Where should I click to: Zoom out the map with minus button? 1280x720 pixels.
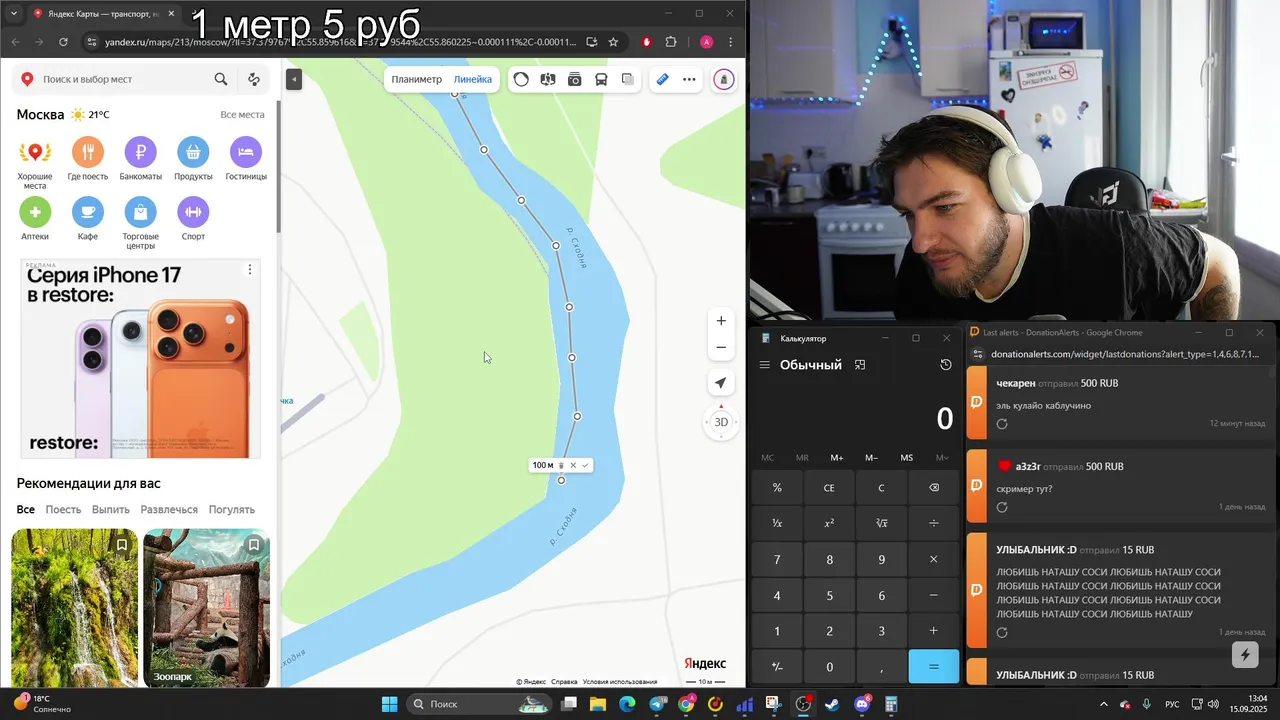(721, 347)
